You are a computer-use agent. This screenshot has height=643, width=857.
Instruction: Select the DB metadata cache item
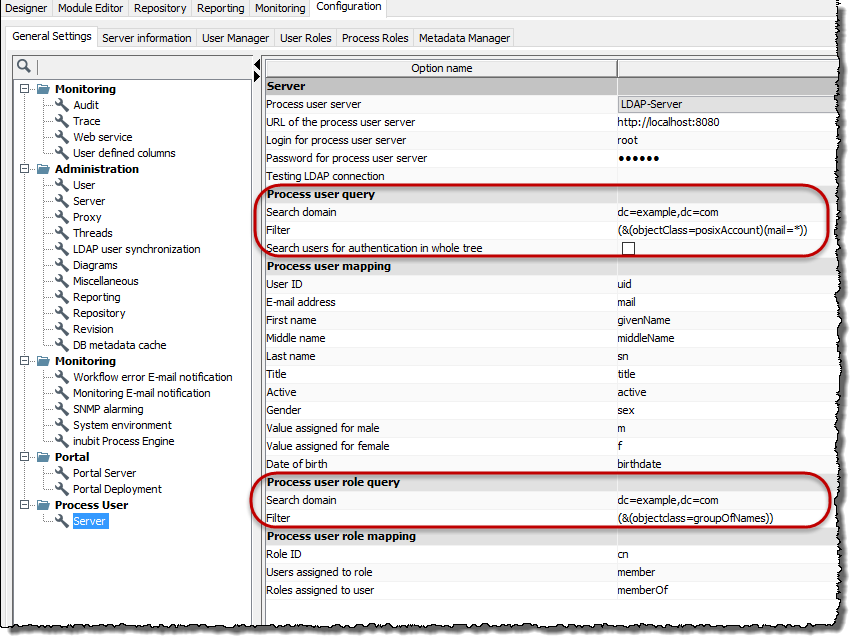[119, 345]
